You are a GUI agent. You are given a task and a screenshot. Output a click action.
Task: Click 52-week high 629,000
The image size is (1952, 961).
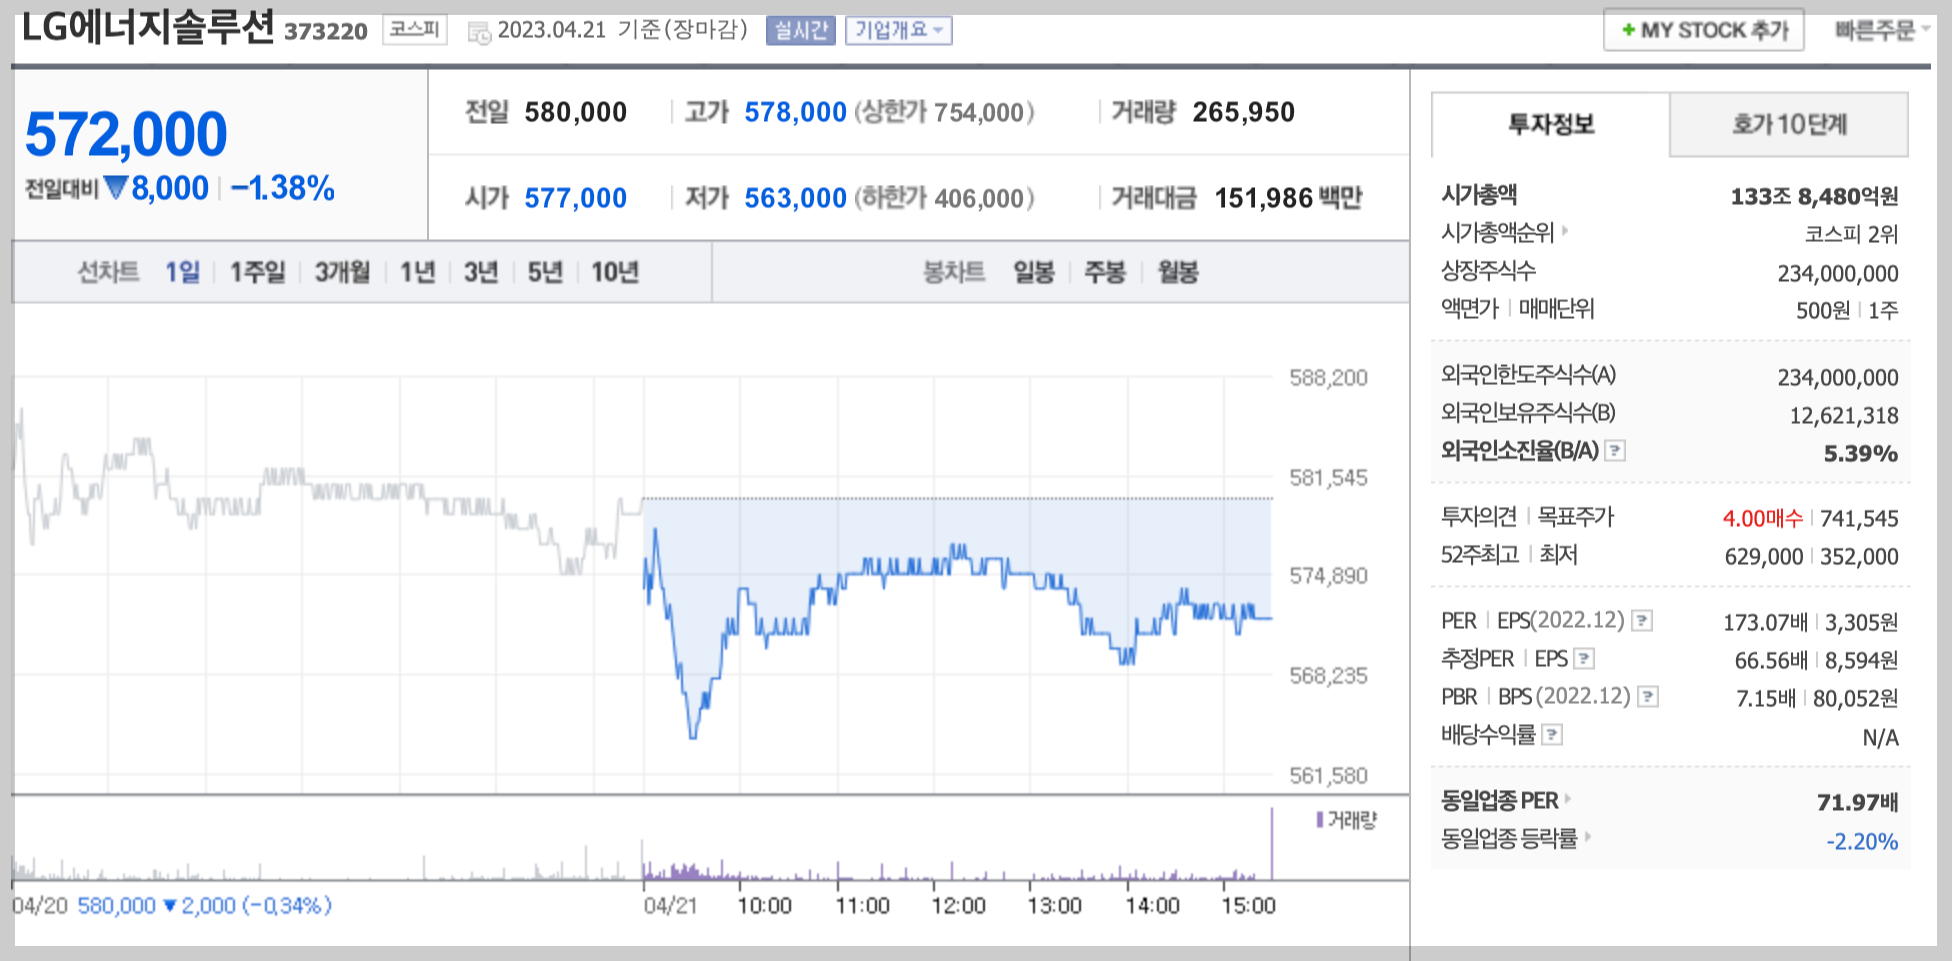click(1763, 556)
